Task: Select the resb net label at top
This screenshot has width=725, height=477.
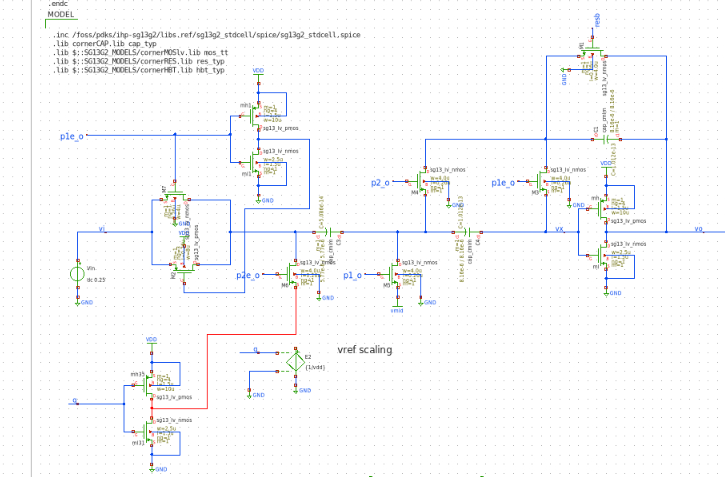Action: pos(598,20)
